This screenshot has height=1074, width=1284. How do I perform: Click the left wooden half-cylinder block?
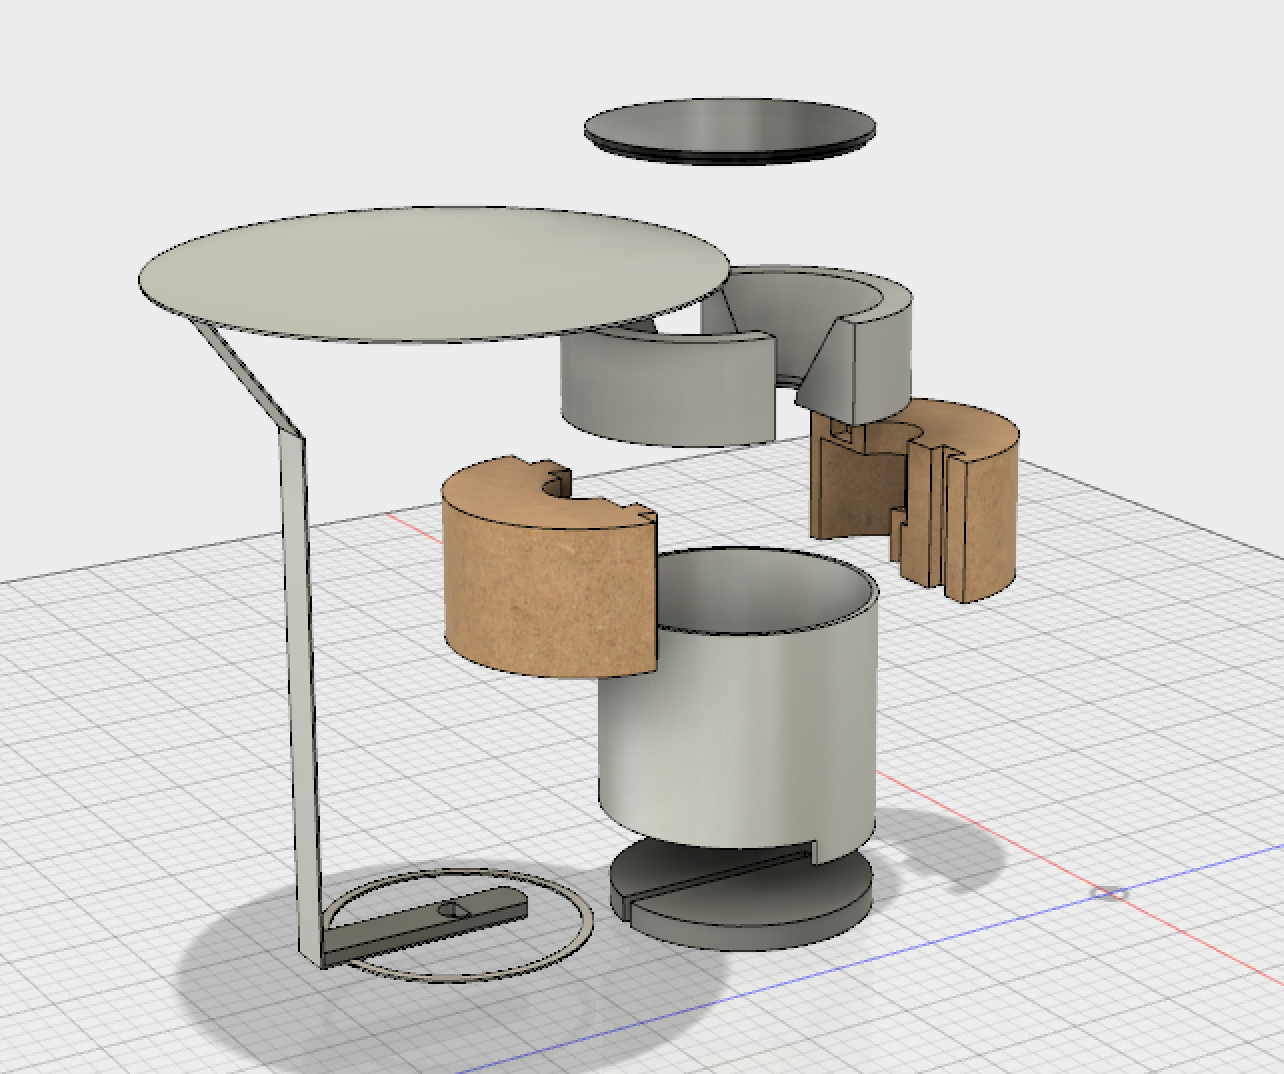[x=548, y=568]
